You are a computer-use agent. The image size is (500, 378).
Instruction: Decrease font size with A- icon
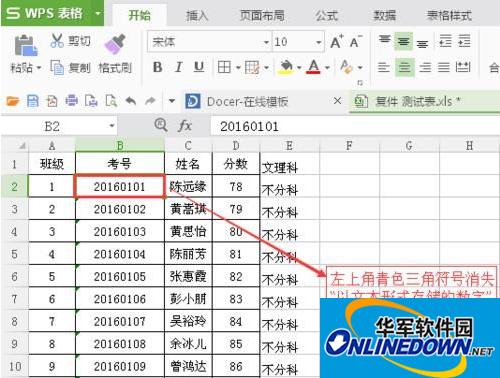pyautogui.click(x=356, y=41)
